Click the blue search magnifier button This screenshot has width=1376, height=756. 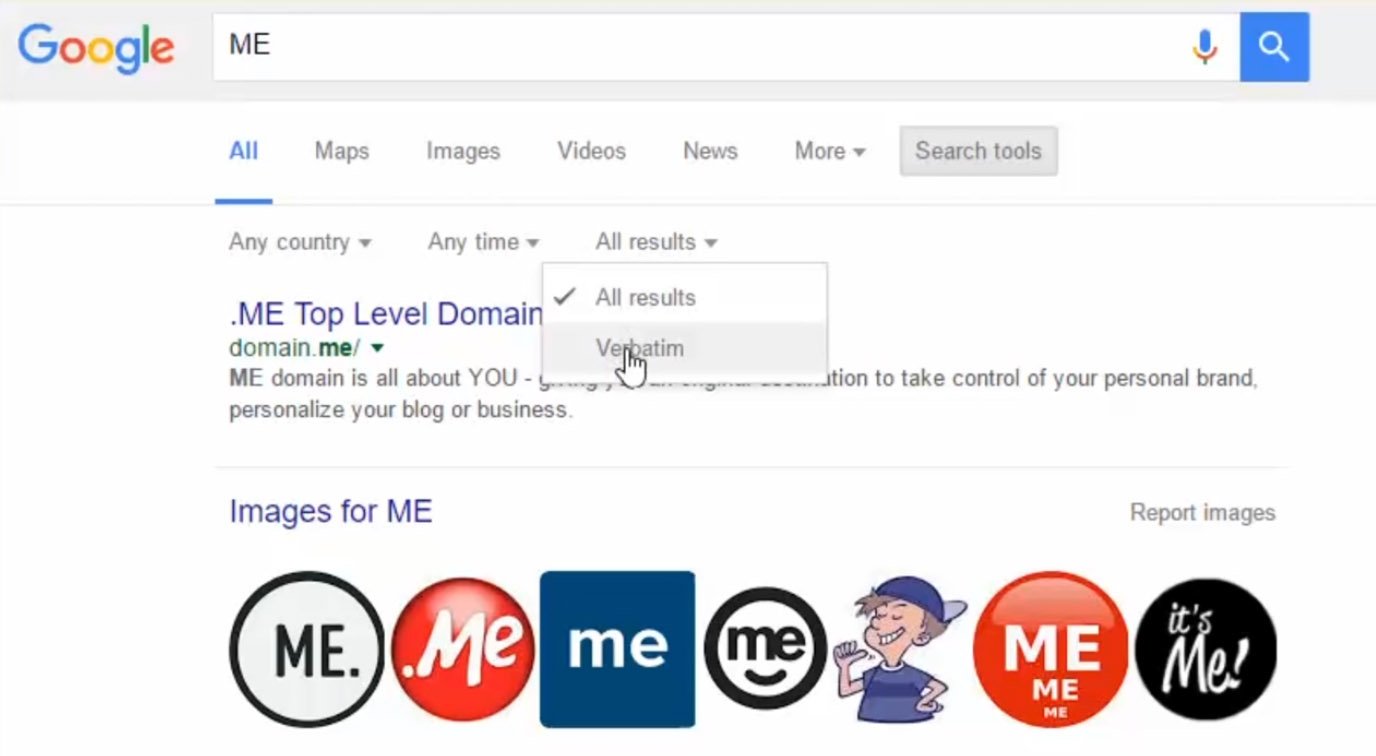(x=1274, y=46)
